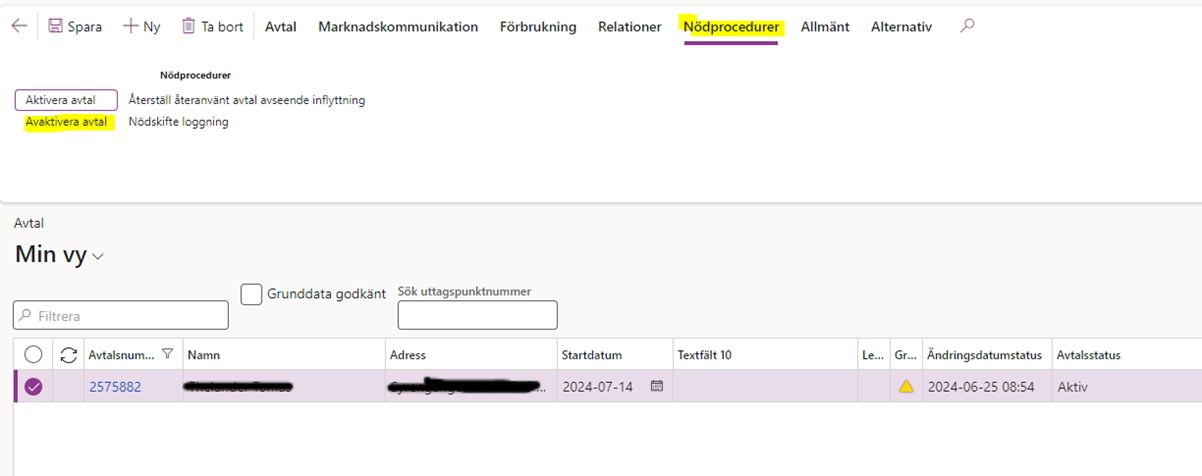
Task: Click the Aktivera avtal button
Action: coord(60,100)
